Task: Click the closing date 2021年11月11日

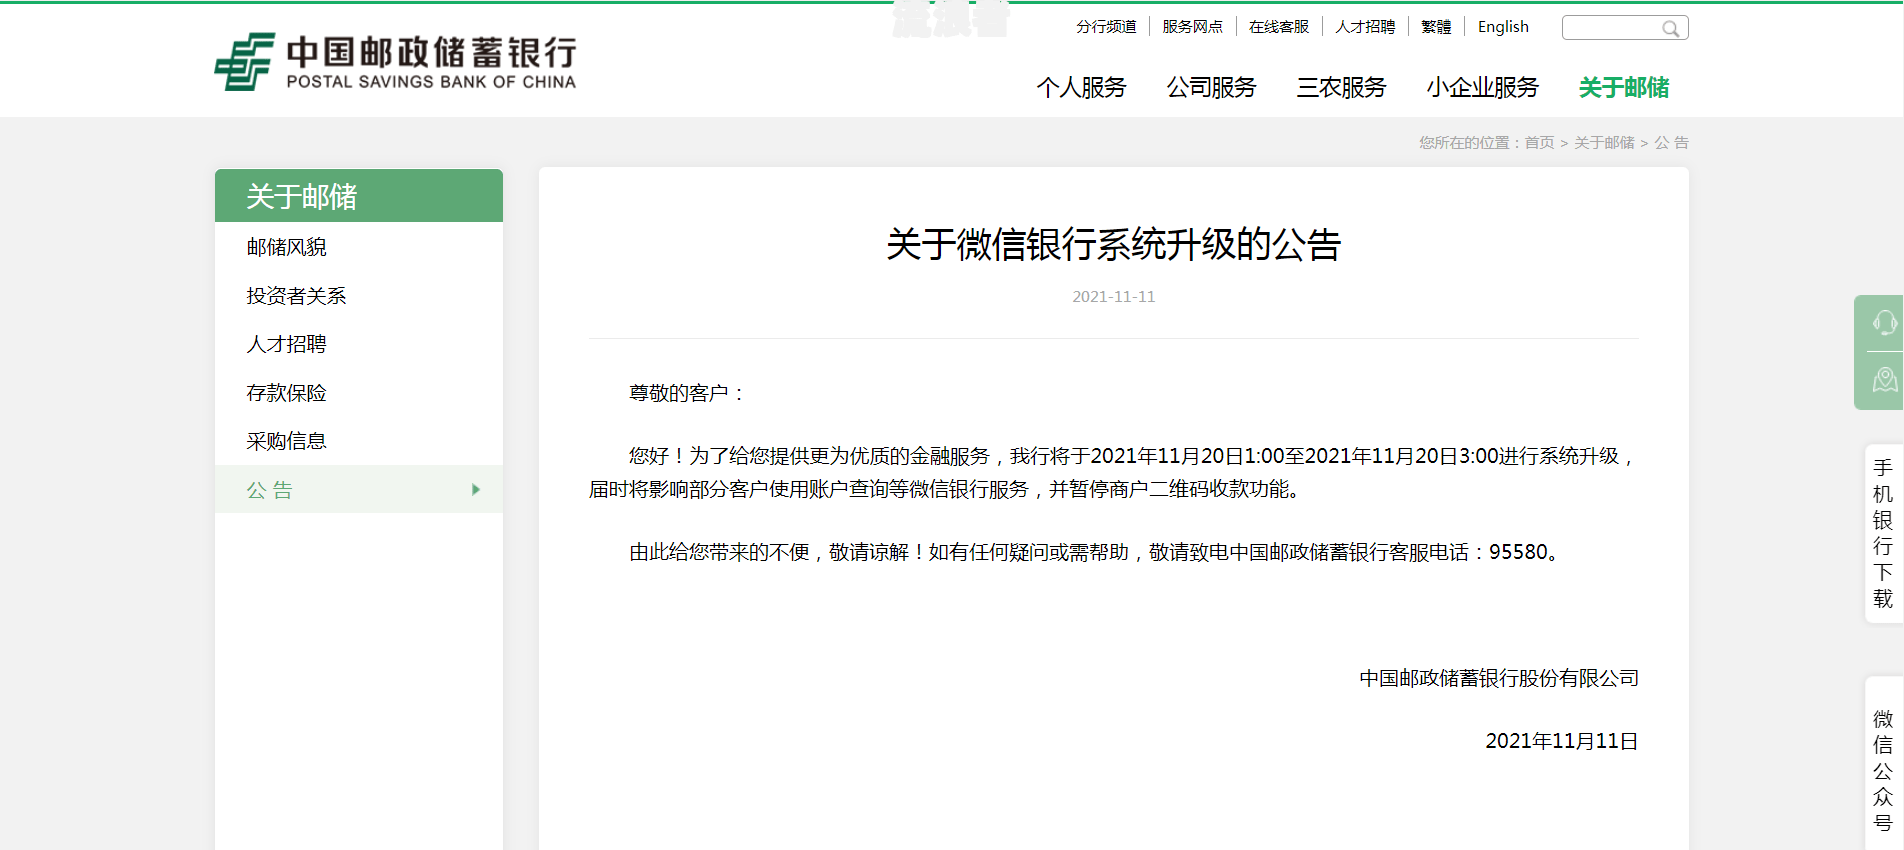Action: pos(1561,742)
